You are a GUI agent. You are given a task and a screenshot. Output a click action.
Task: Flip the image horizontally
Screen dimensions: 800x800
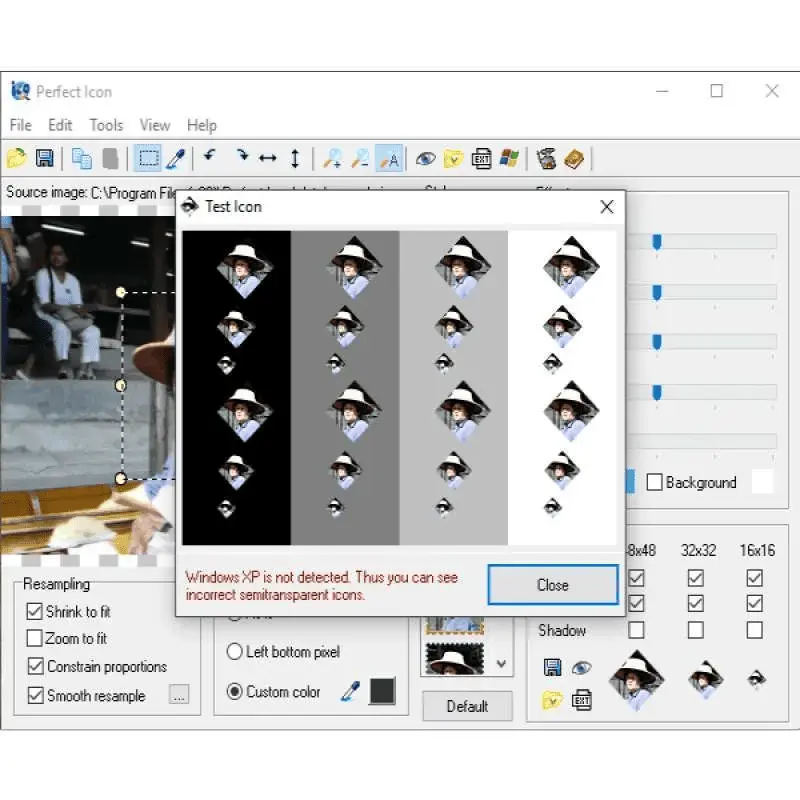268,158
